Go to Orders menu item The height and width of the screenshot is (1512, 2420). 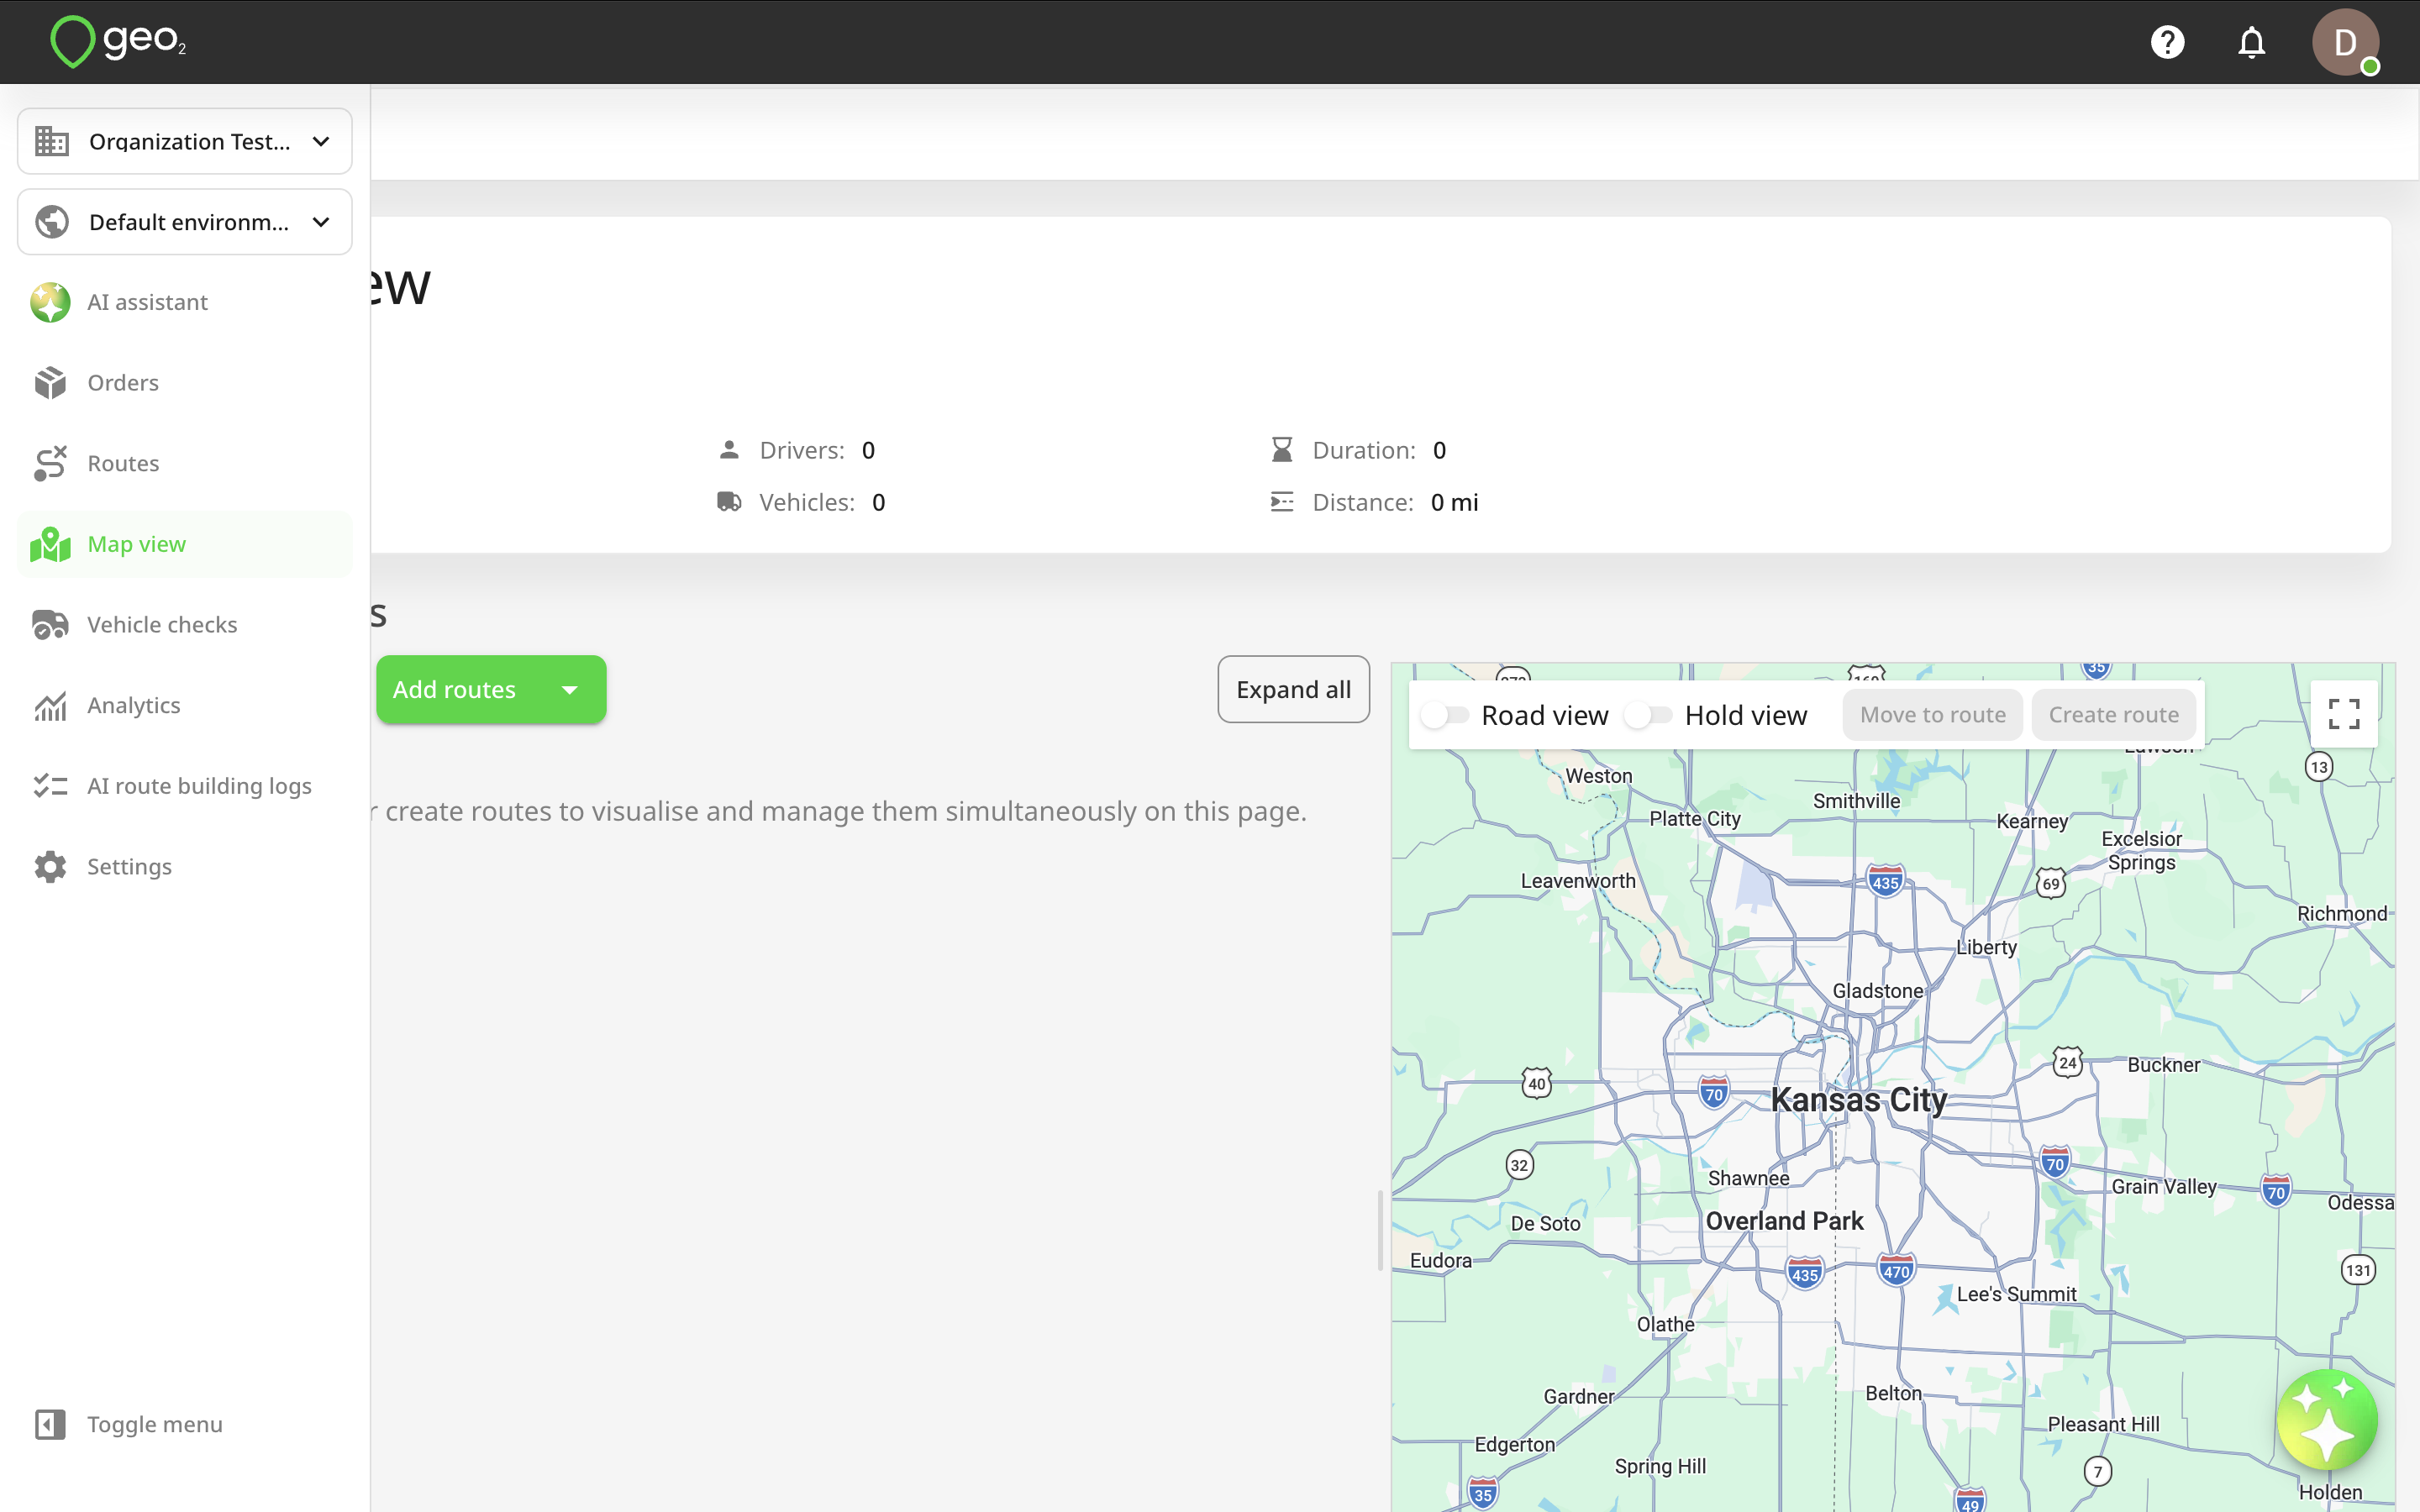(185, 383)
